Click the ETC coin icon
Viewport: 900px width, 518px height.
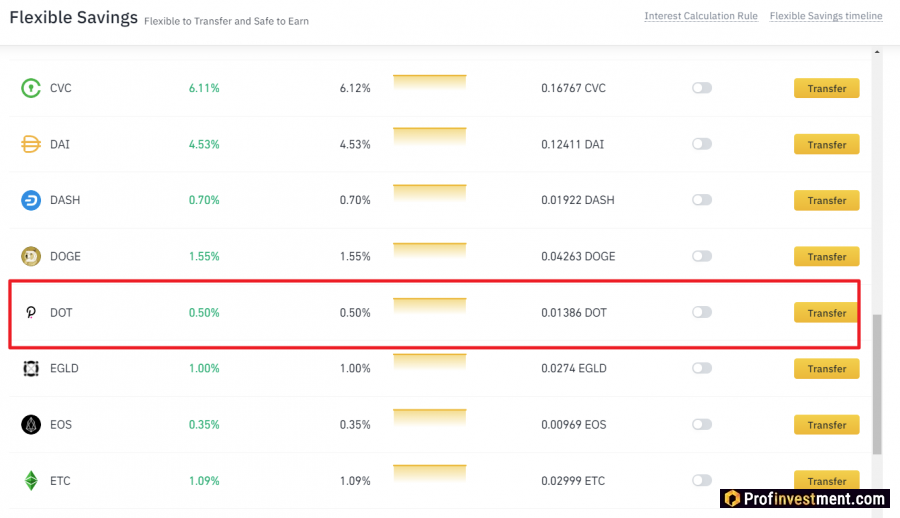point(31,481)
